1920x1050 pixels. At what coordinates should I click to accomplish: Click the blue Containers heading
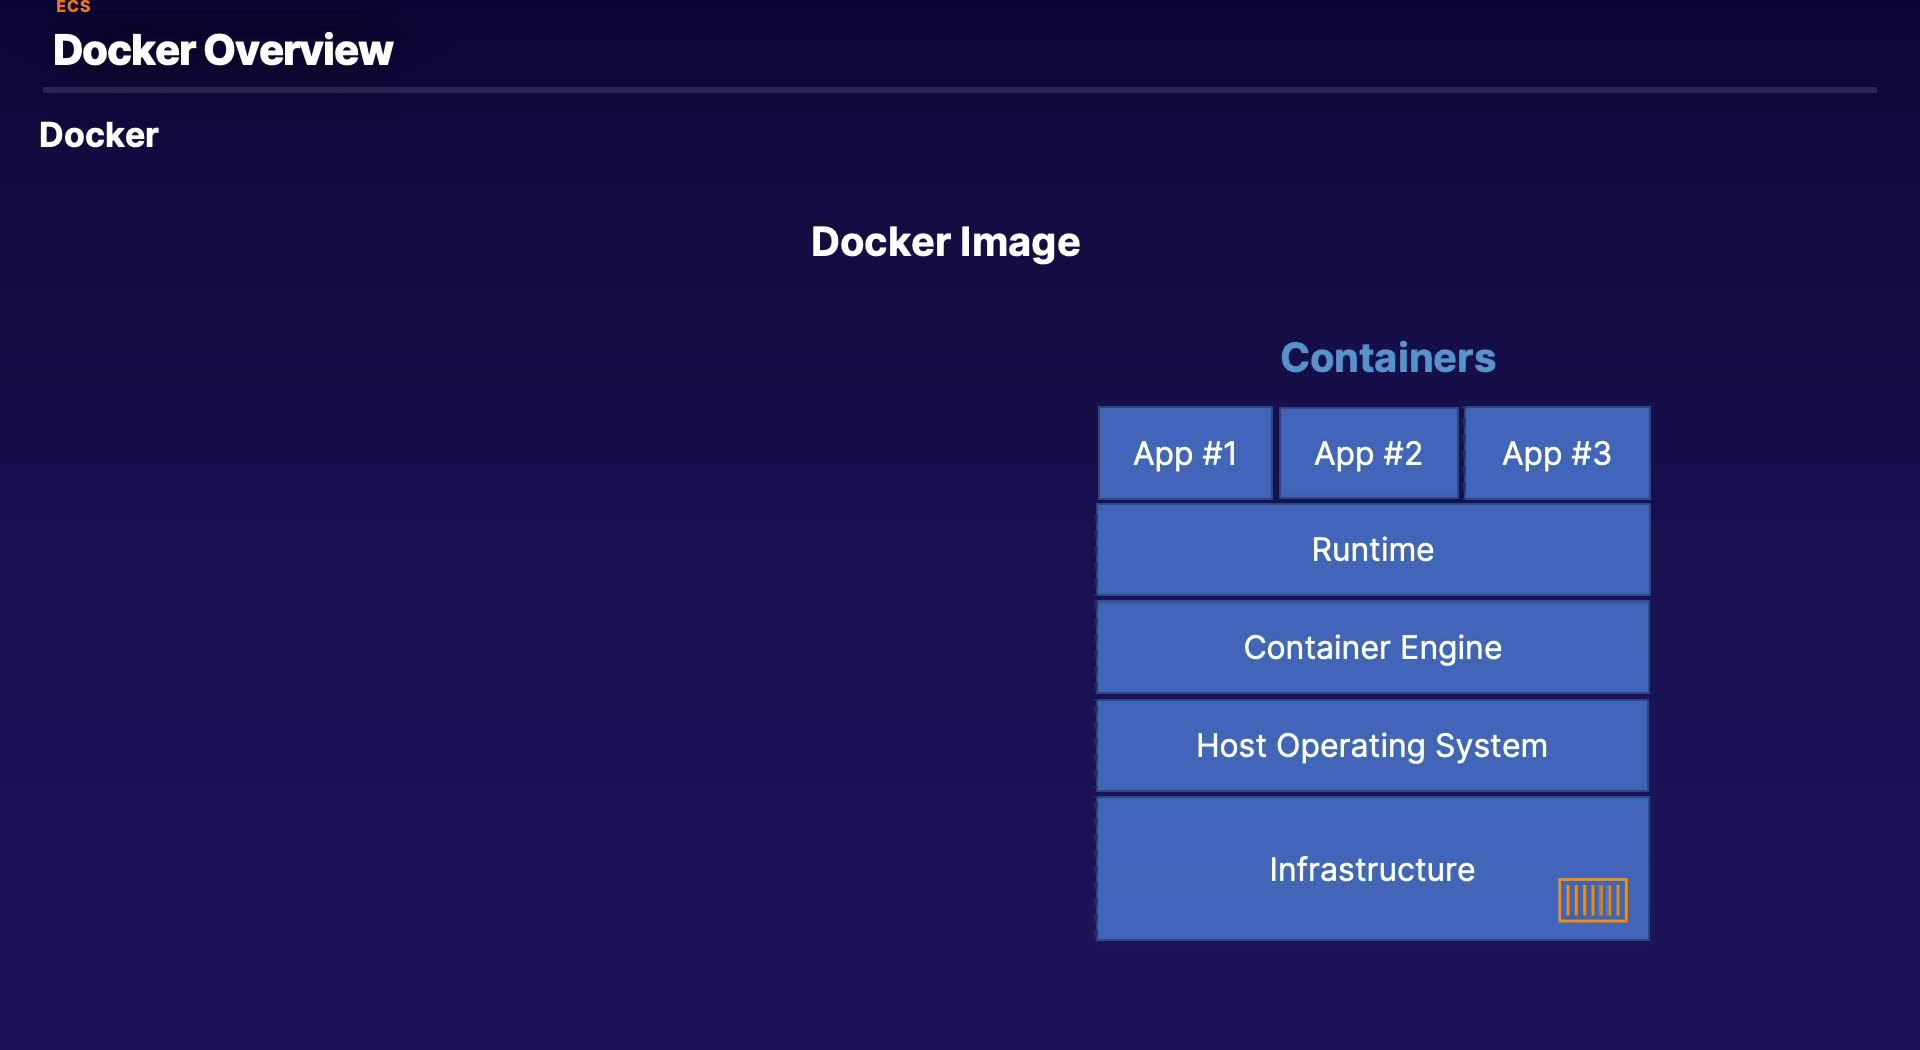1388,358
